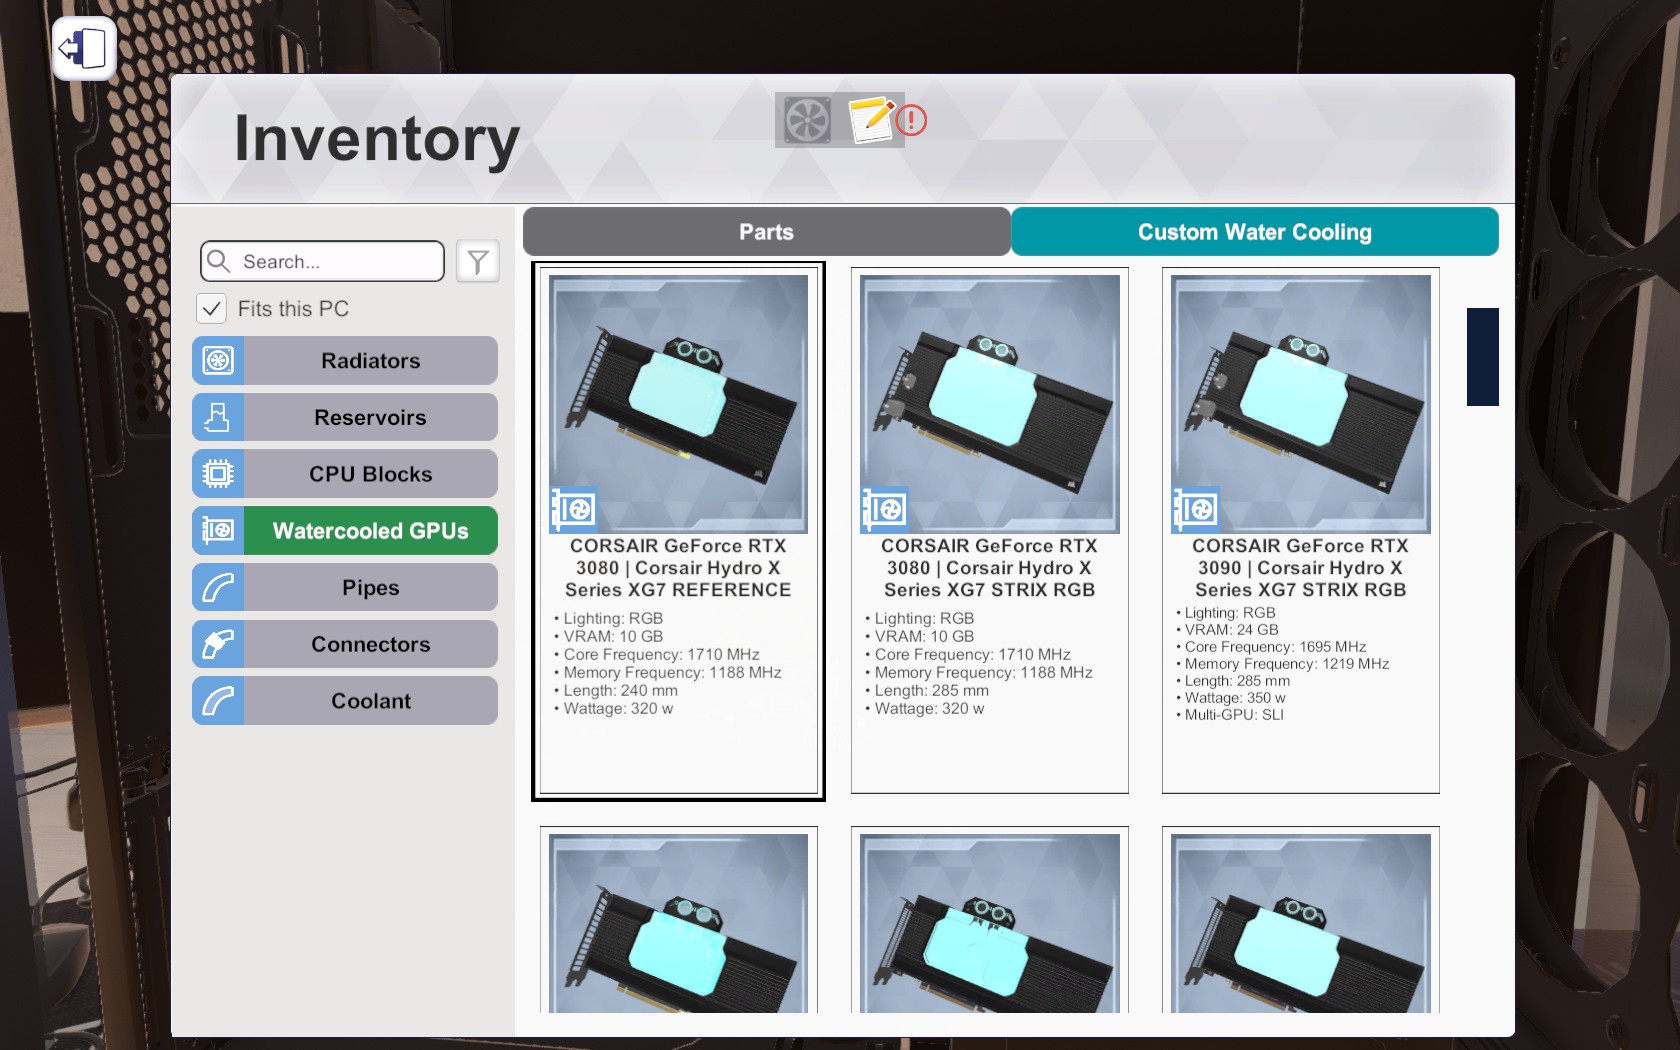Click 'Wattage: 350 w' spec line
Image resolution: width=1680 pixels, height=1050 pixels.
(x=1231, y=698)
